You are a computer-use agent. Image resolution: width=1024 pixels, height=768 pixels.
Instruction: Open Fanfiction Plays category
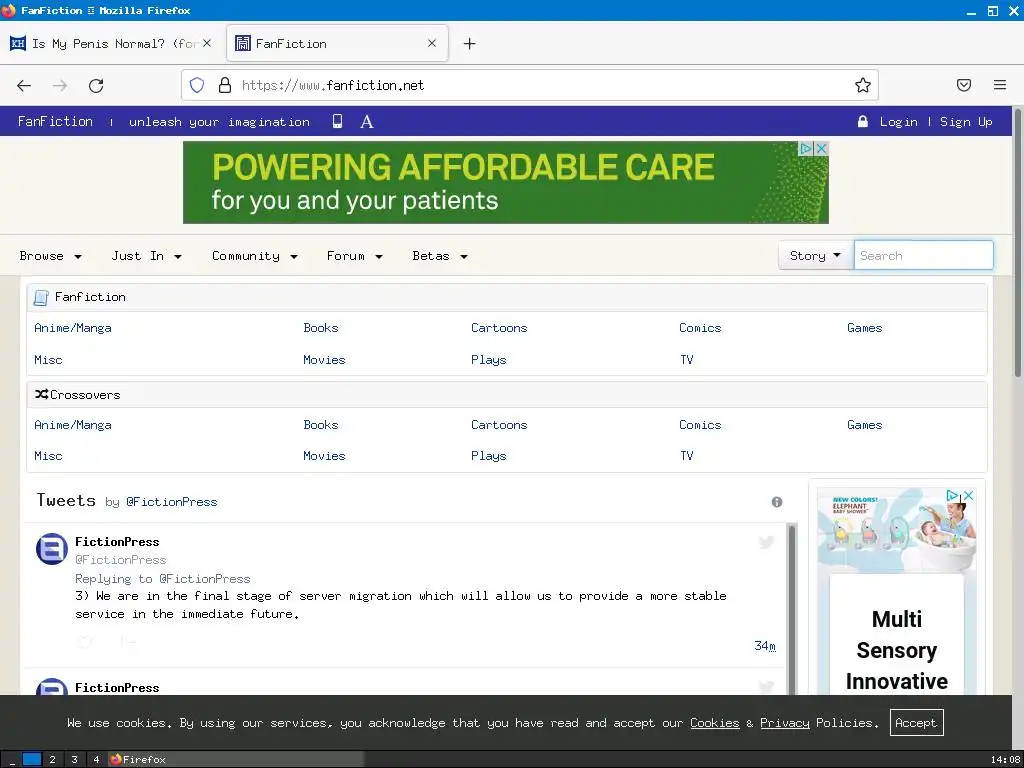488,360
